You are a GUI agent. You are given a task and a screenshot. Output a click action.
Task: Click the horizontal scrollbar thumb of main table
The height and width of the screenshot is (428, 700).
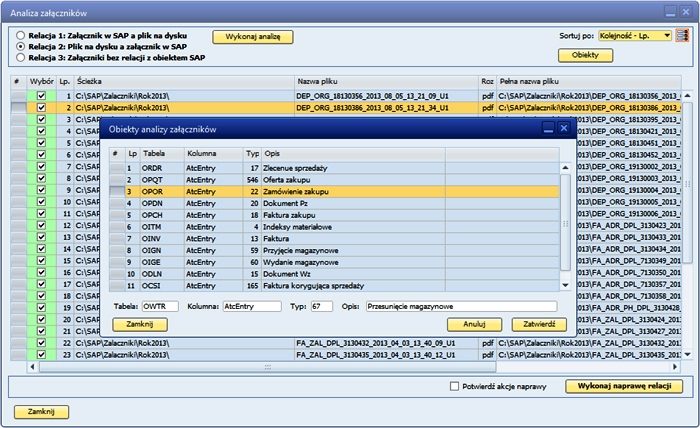pyautogui.click(x=267, y=367)
